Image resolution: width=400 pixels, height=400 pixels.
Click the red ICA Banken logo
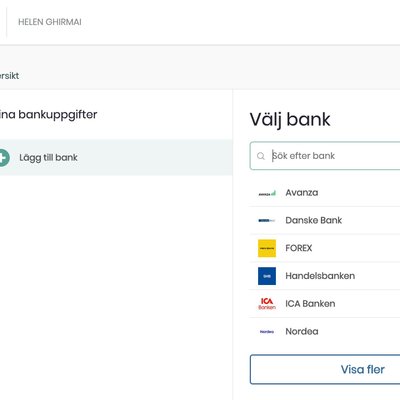pyautogui.click(x=267, y=304)
